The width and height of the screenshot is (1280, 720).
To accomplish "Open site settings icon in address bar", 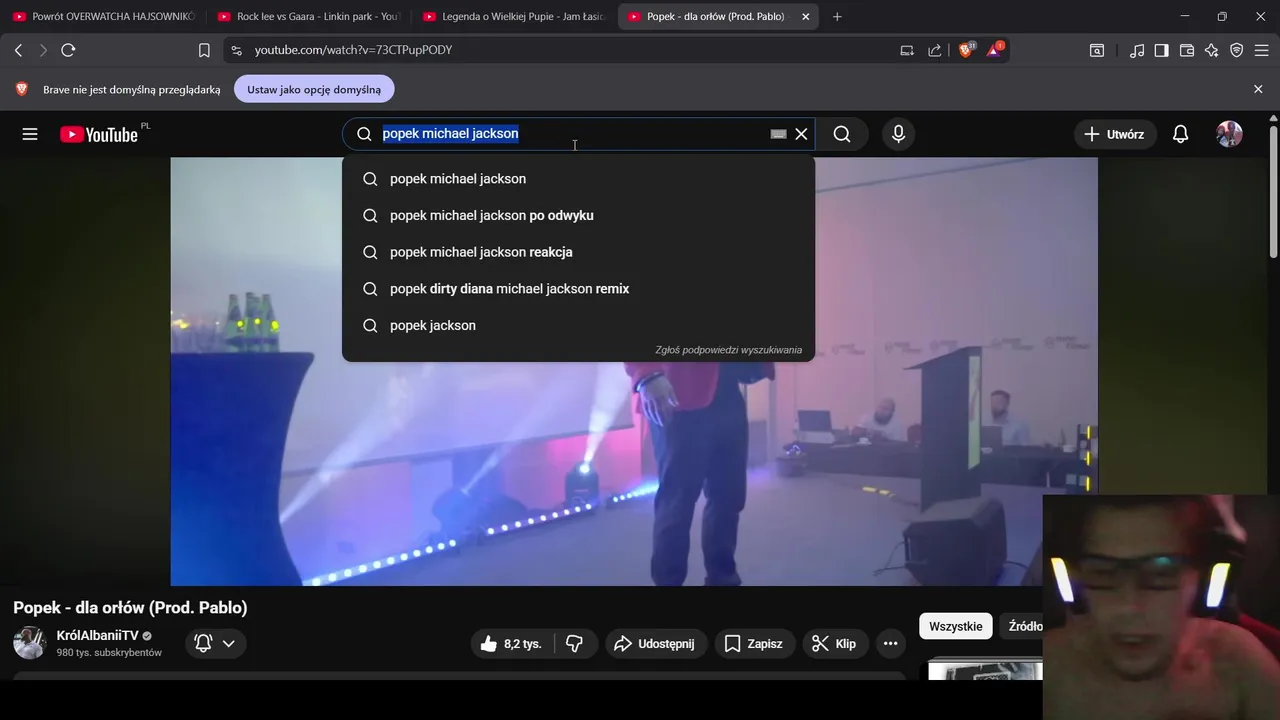I will click(235, 50).
